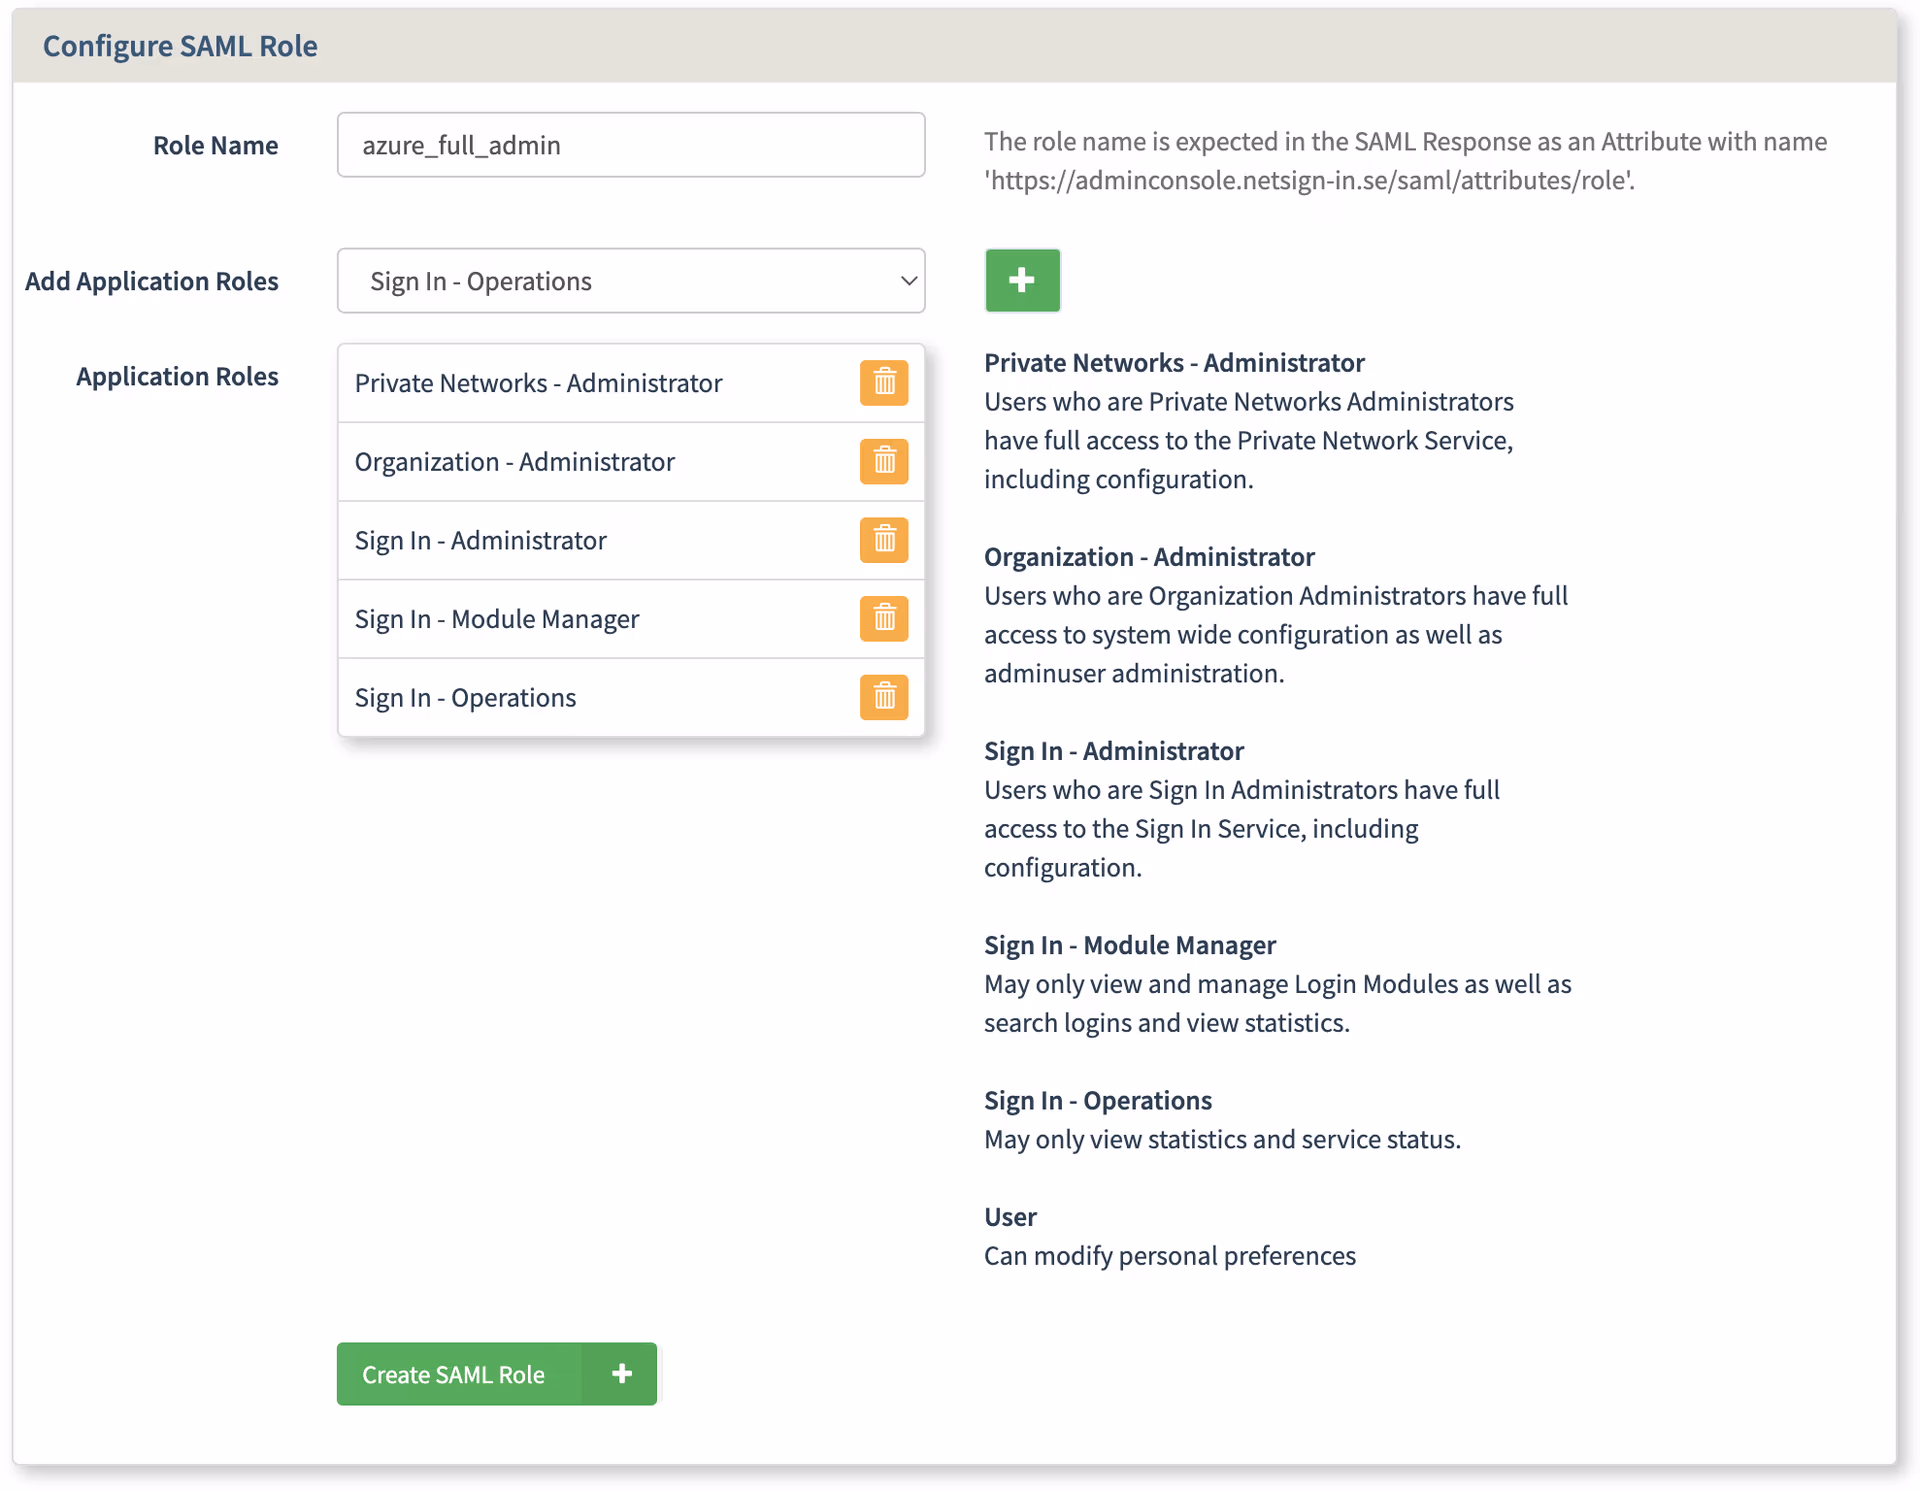The width and height of the screenshot is (1920, 1491).
Task: Remove Sign In - Module Manager role
Action: pyautogui.click(x=883, y=618)
